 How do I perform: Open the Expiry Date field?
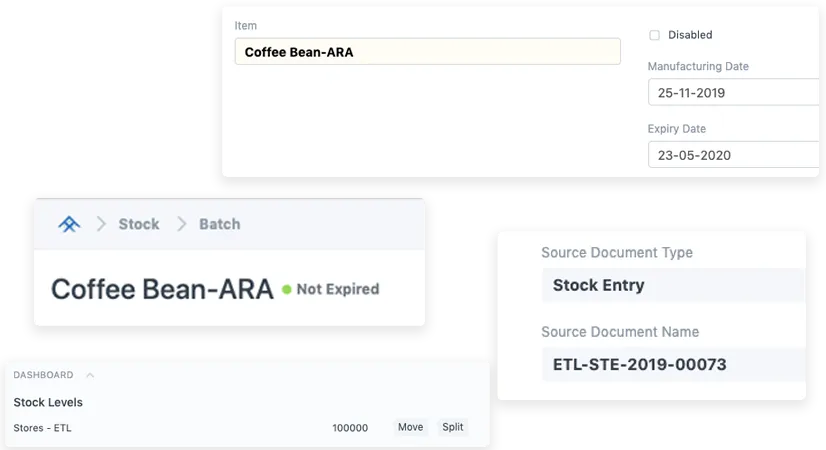tap(733, 155)
